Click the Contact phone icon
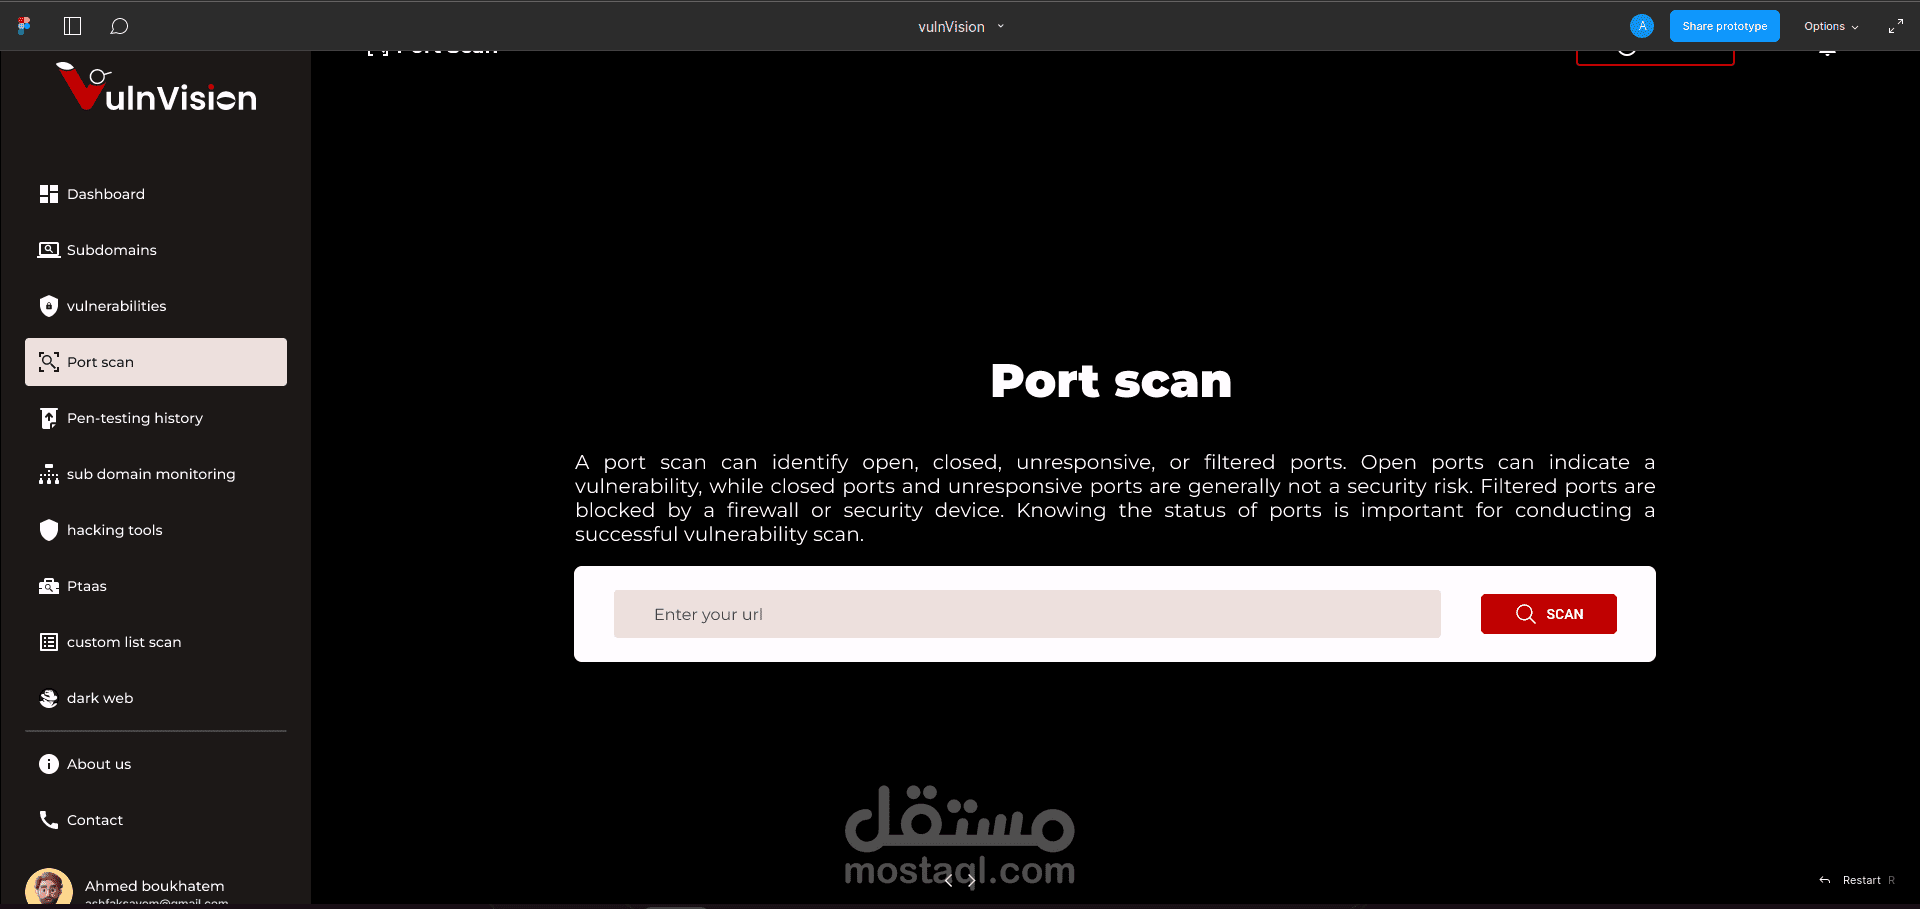The height and width of the screenshot is (909, 1920). click(x=49, y=820)
